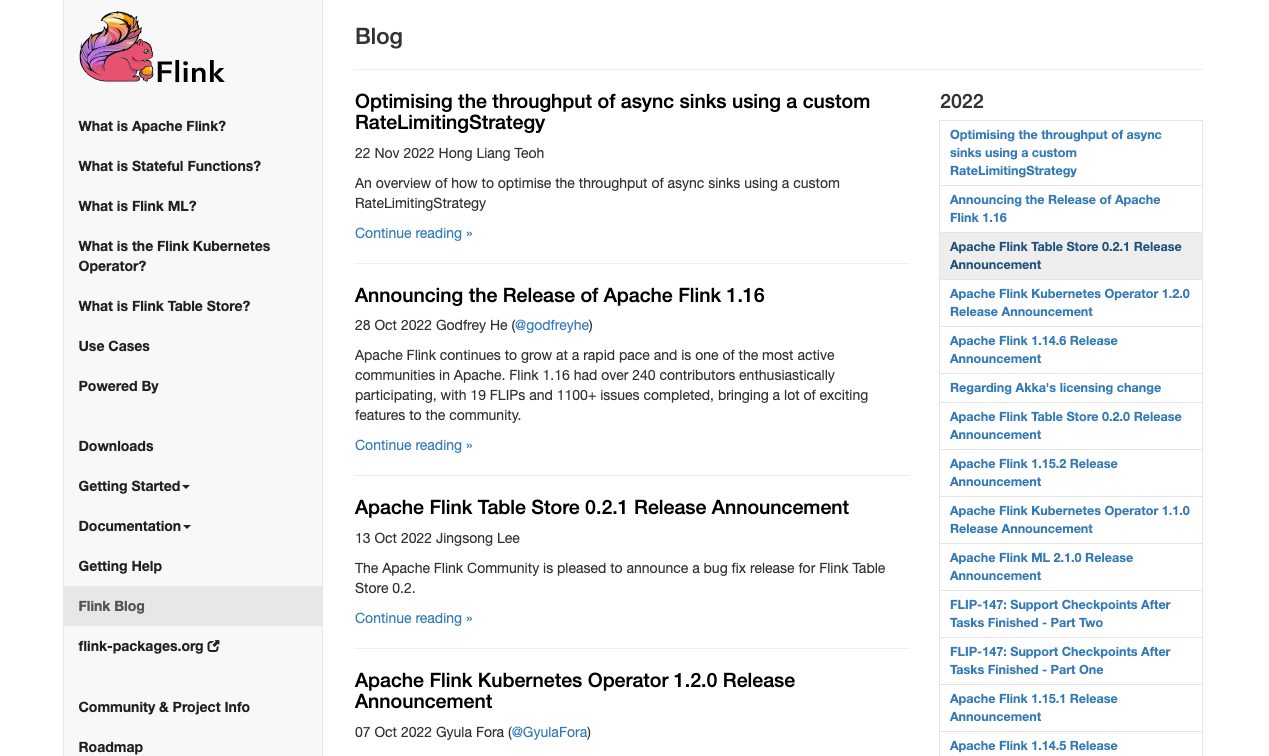Go to Use Cases page
The width and height of the screenshot is (1269, 756).
[114, 346]
